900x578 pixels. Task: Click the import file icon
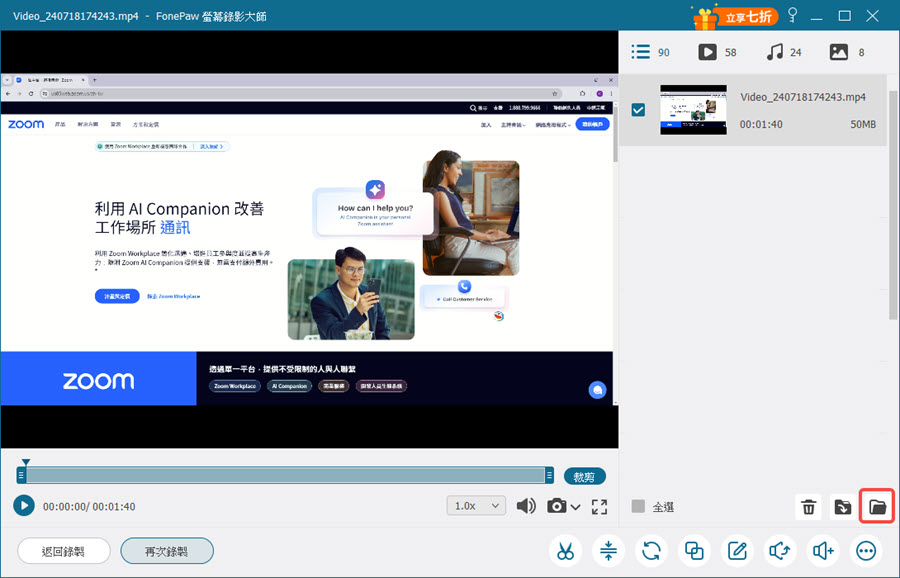point(843,507)
